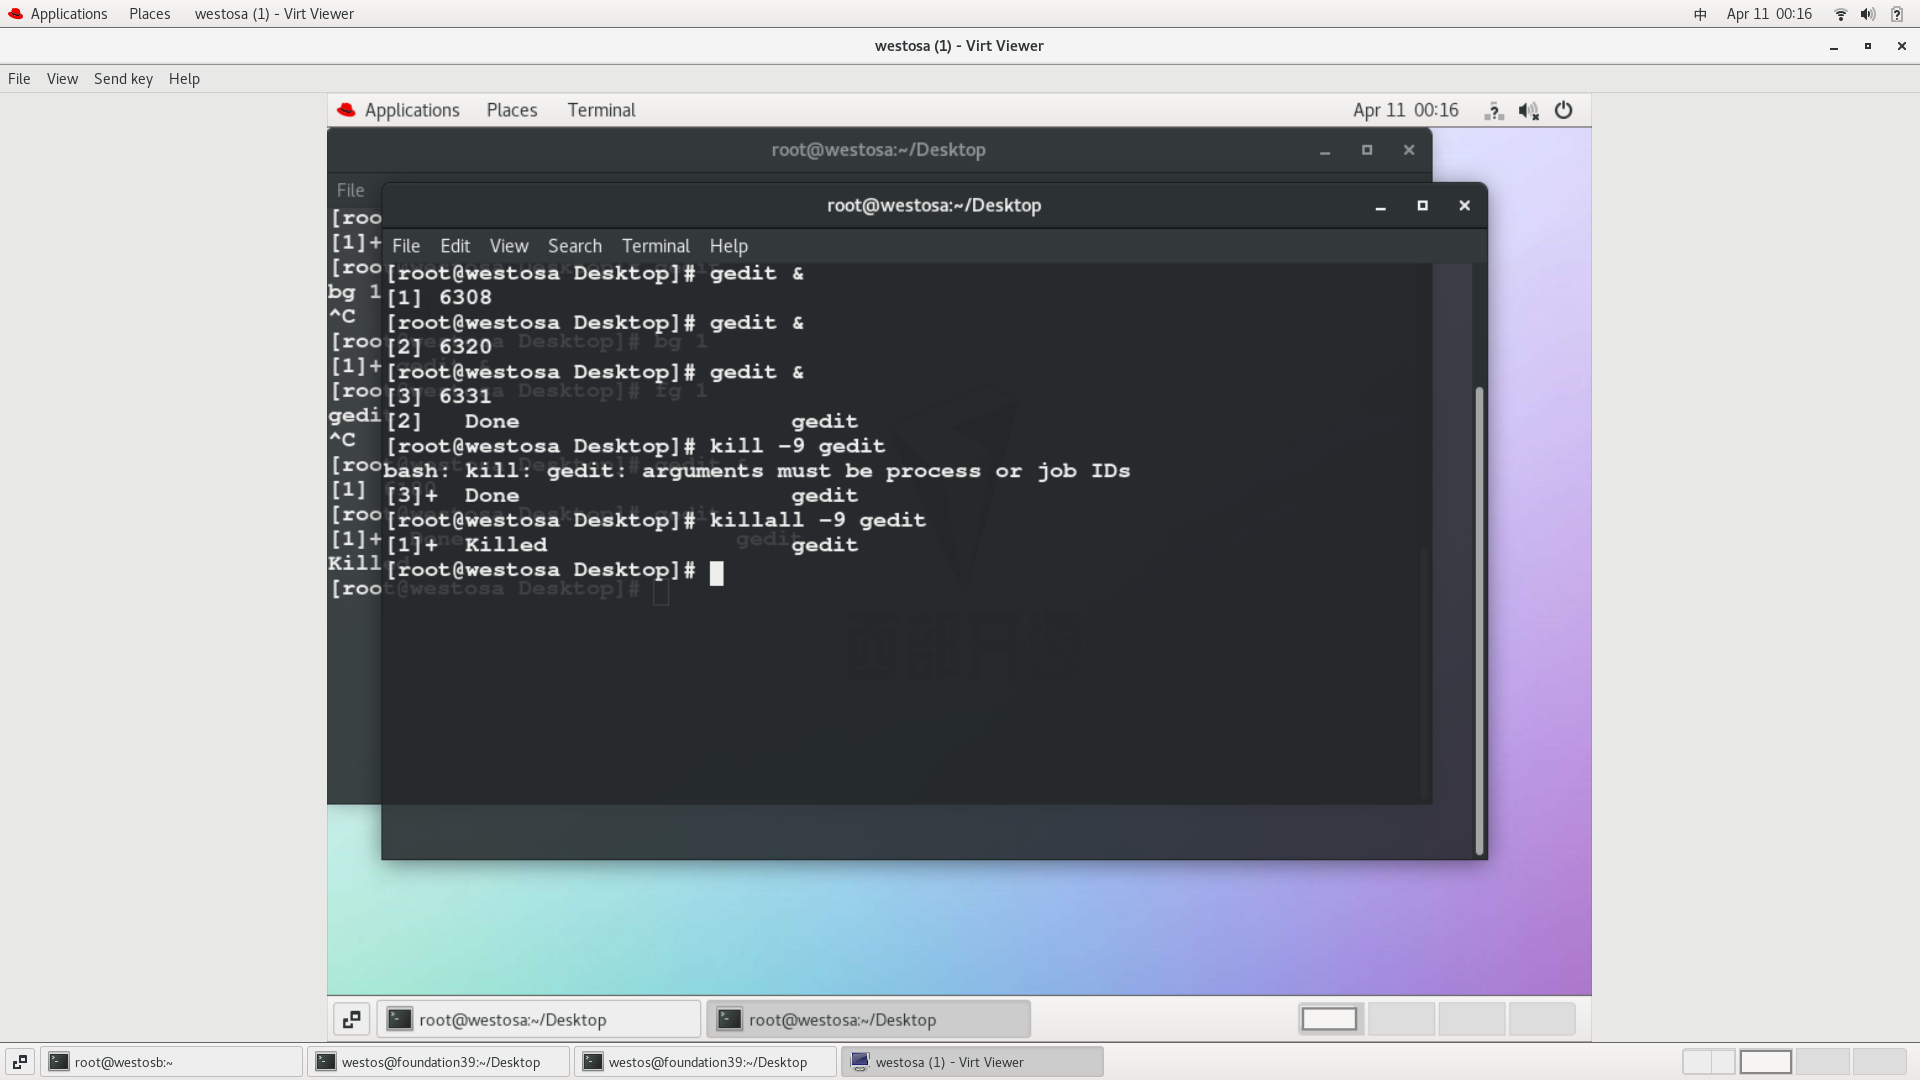Screen dimensions: 1920x1080
Task: Switch to root@westosb:~ taskbar window
Action: click(172, 1062)
